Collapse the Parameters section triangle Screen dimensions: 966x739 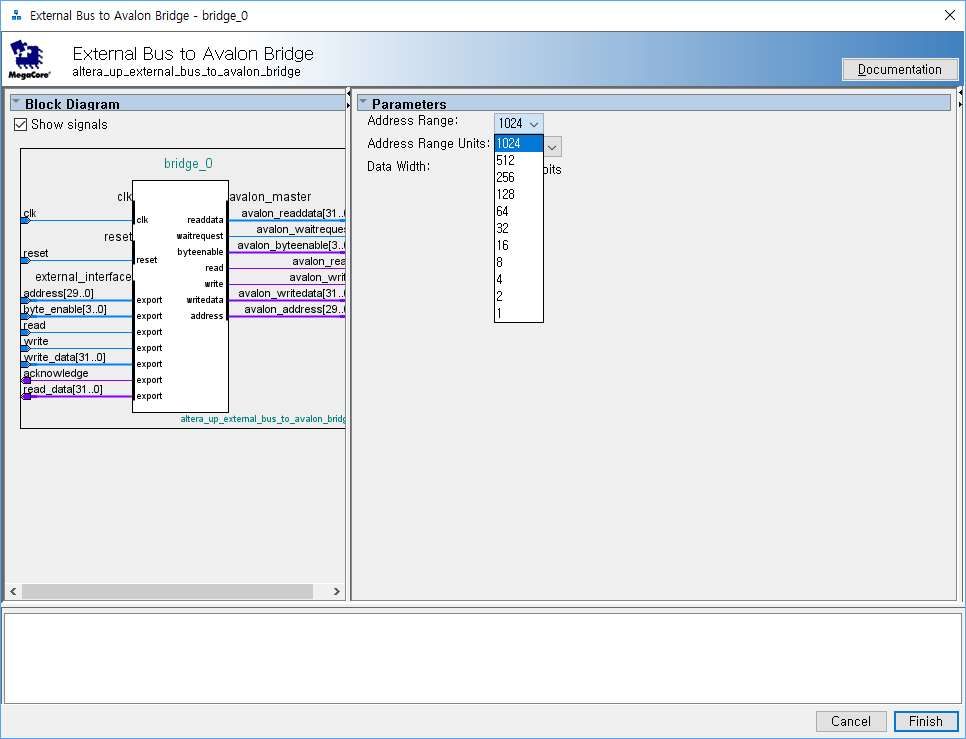point(363,103)
